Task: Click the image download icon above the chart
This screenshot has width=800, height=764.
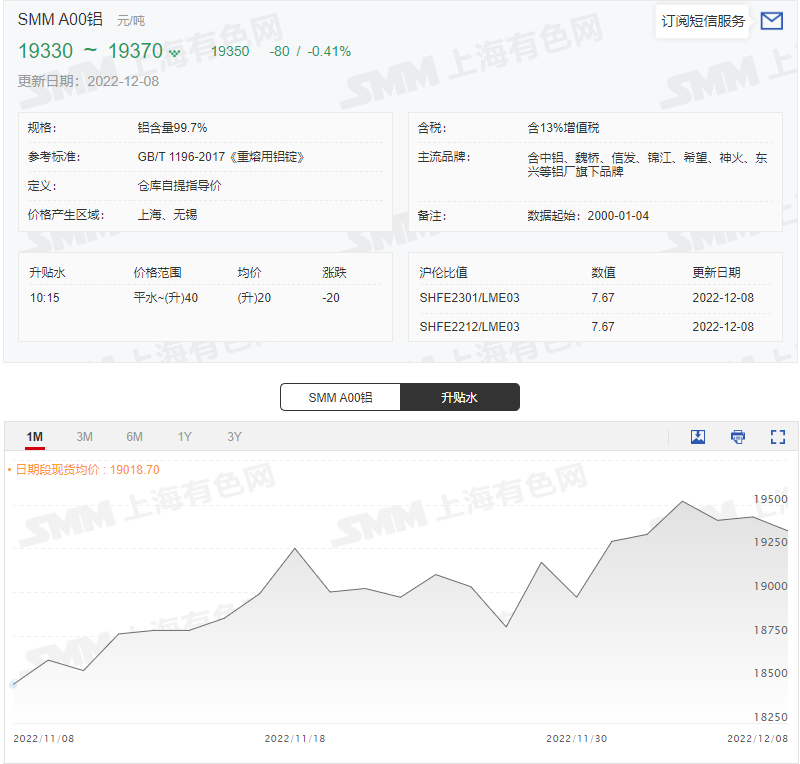Action: tap(697, 437)
